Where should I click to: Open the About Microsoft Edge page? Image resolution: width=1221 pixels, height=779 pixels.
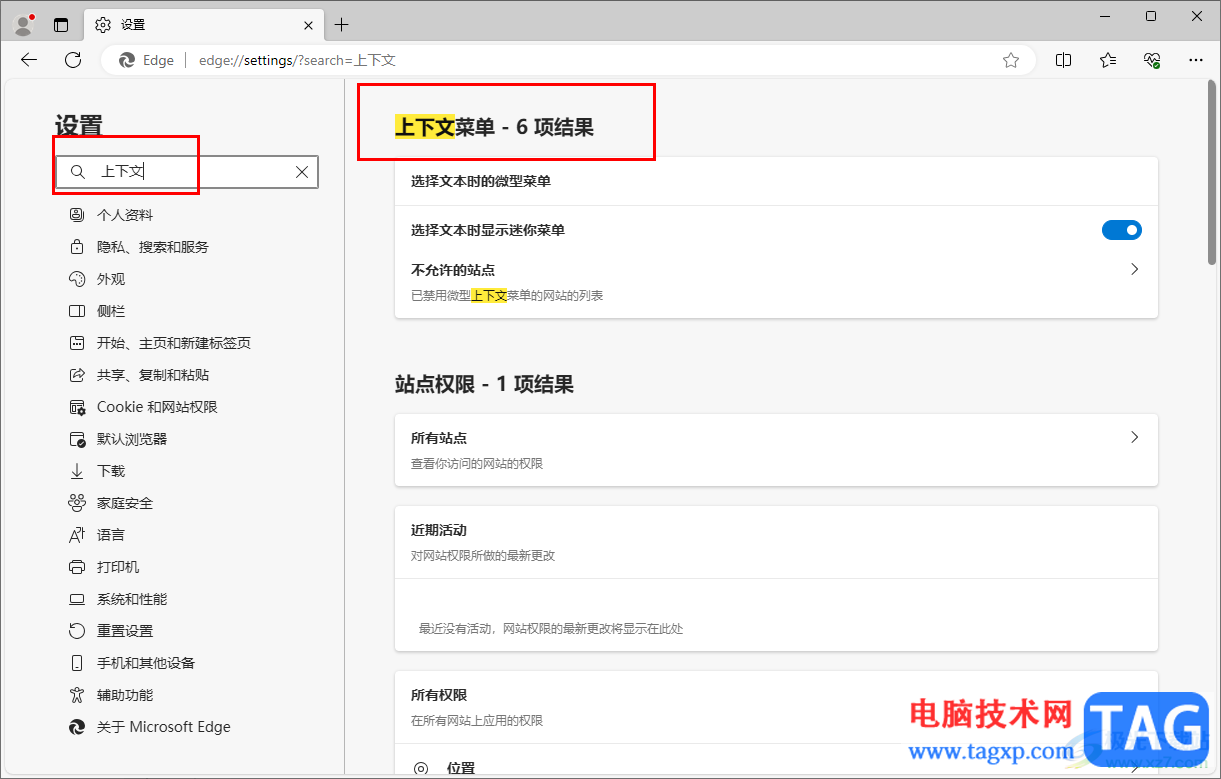click(163, 727)
